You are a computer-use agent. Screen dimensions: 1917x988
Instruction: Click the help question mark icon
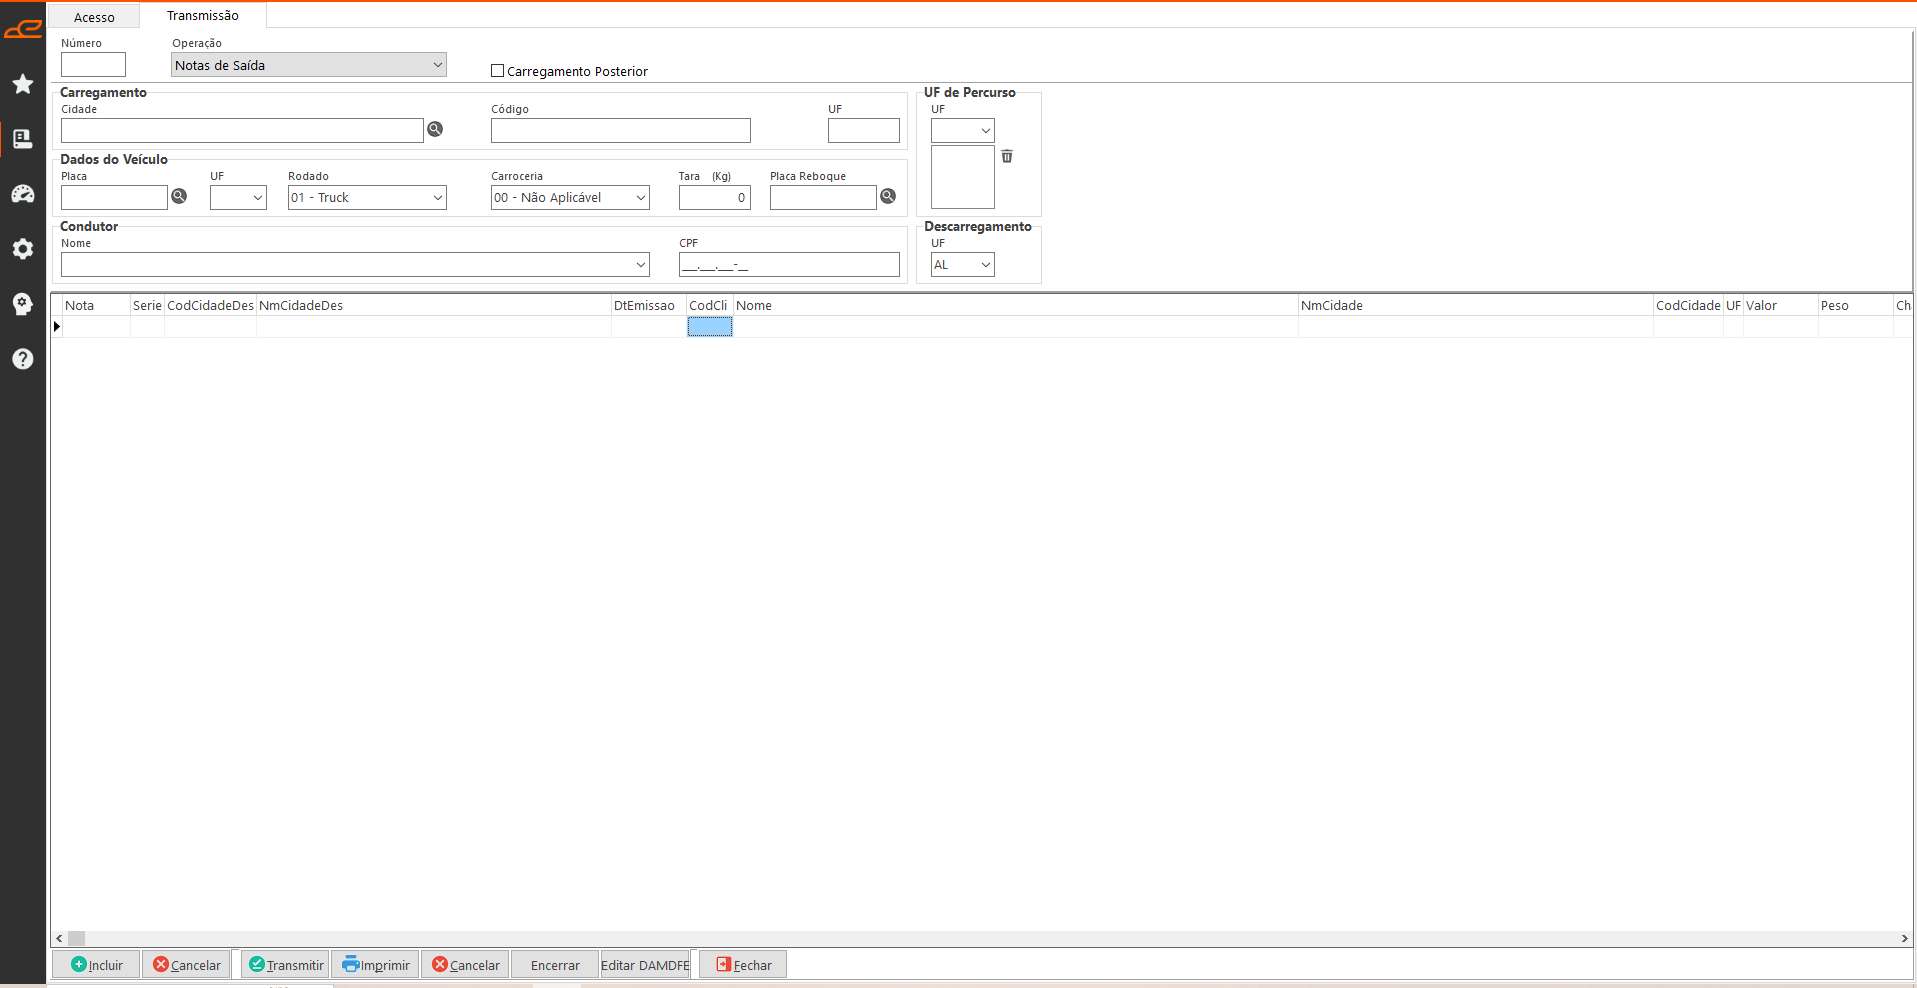[x=22, y=359]
